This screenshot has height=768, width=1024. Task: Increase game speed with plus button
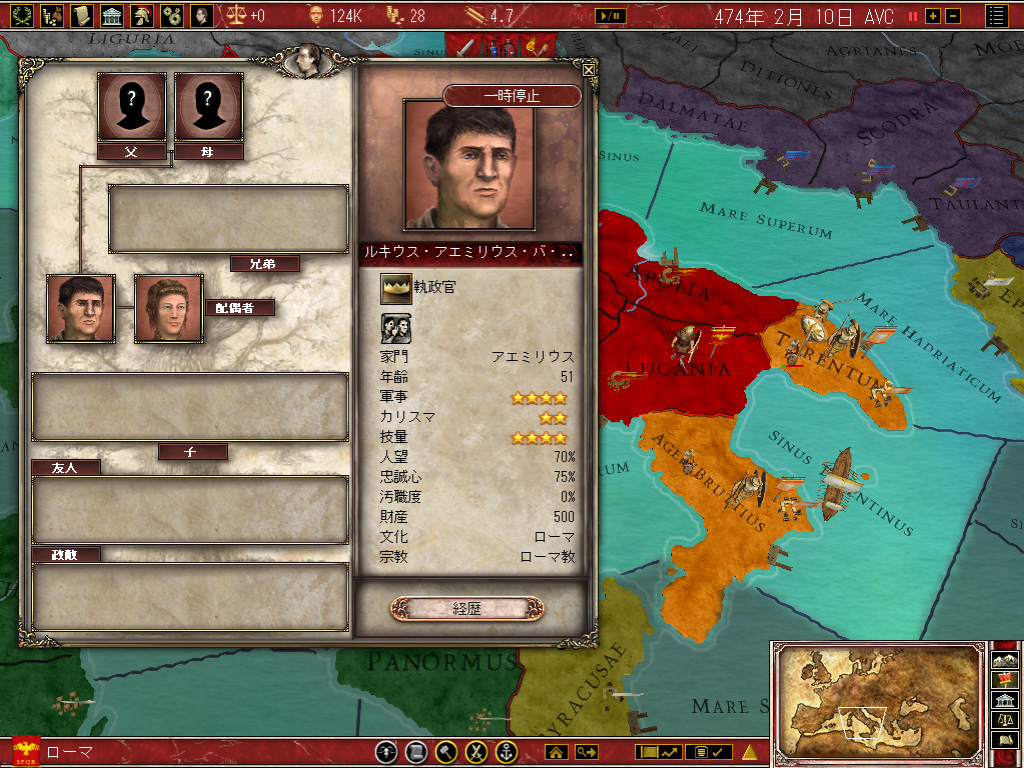pos(933,16)
